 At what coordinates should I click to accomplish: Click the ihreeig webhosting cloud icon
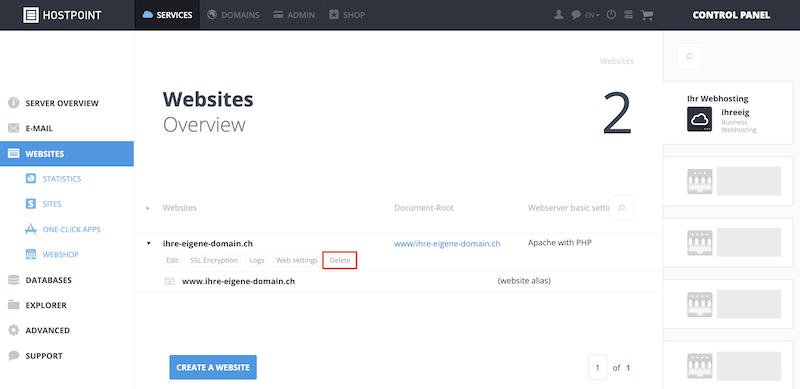tap(699, 119)
